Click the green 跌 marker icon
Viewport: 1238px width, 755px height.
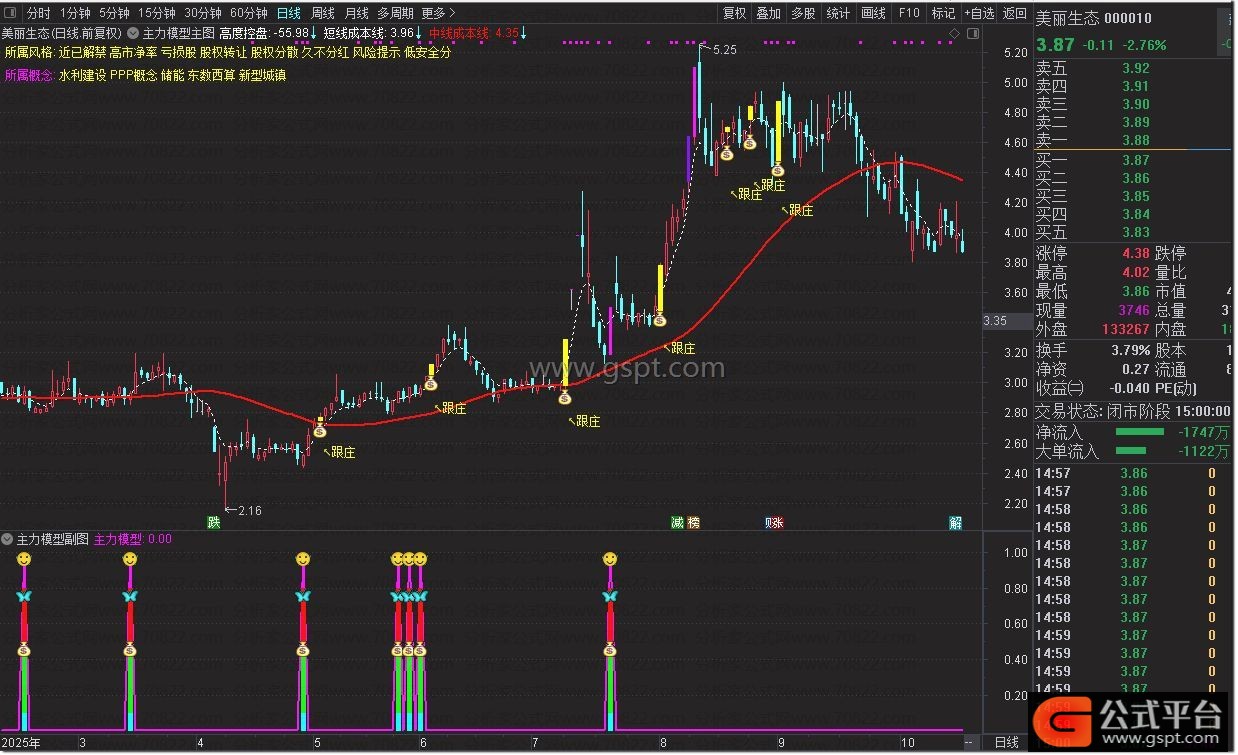tap(213, 522)
